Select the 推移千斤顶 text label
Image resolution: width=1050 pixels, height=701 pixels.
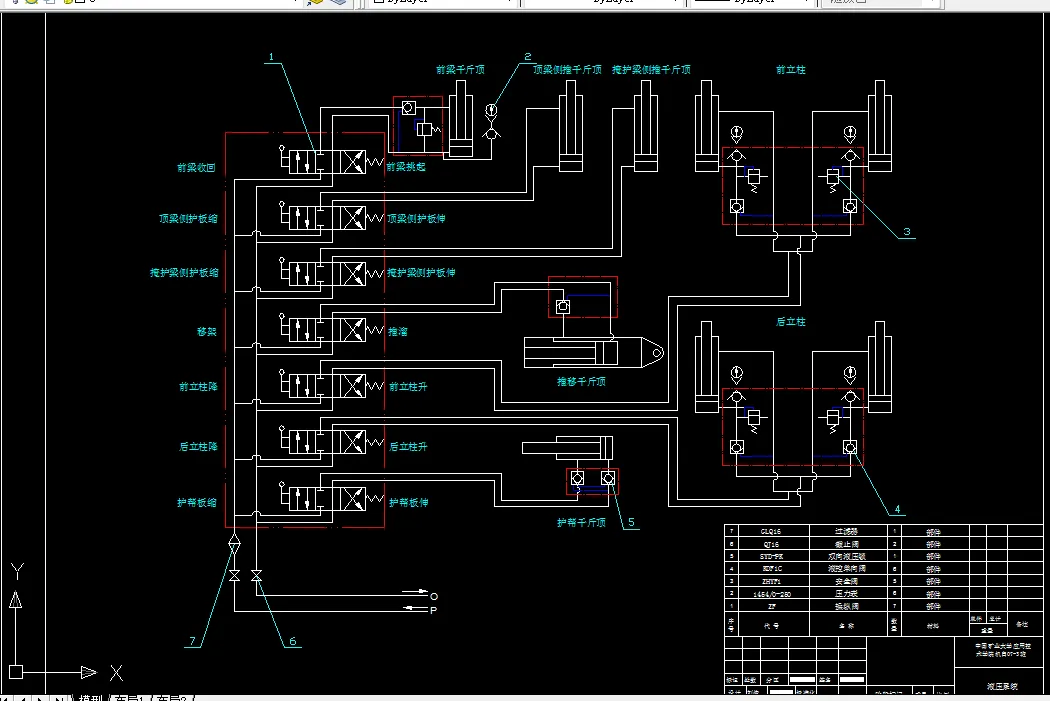(581, 382)
